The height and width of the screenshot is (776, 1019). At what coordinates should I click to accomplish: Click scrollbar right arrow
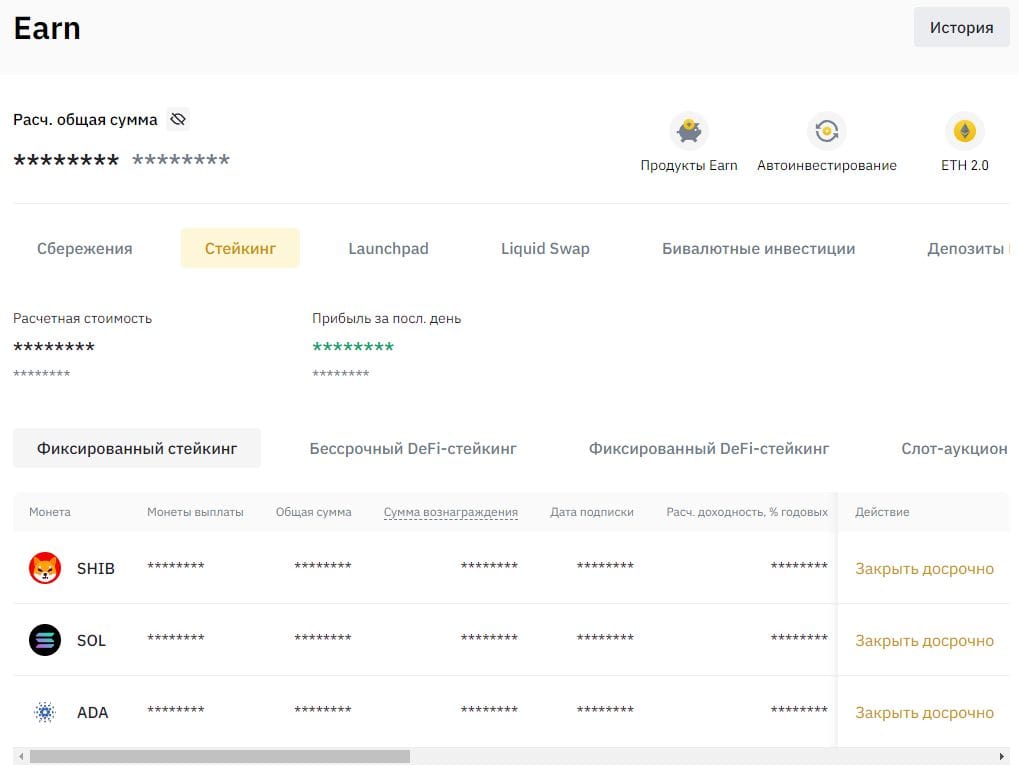click(1001, 757)
